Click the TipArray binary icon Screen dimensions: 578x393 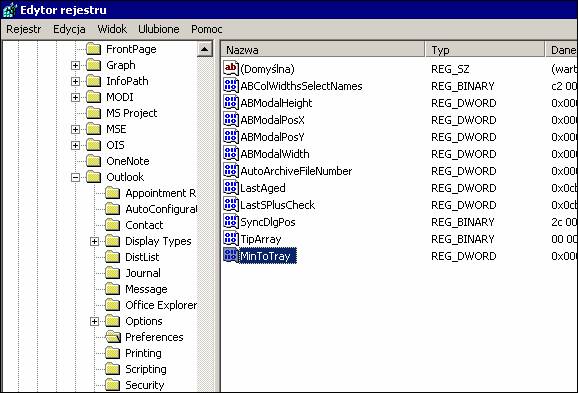coord(231,239)
